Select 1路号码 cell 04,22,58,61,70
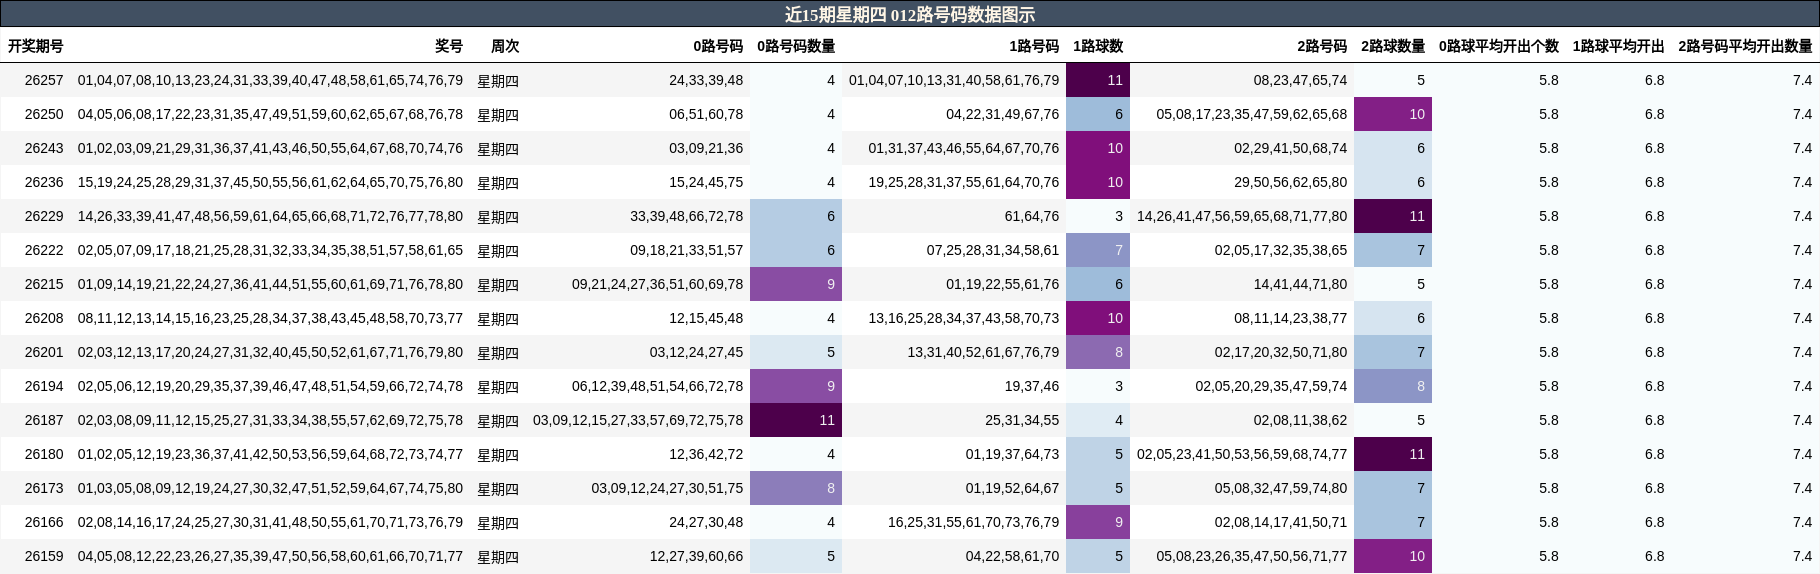Viewport: 1820px width, 574px height. [1012, 556]
